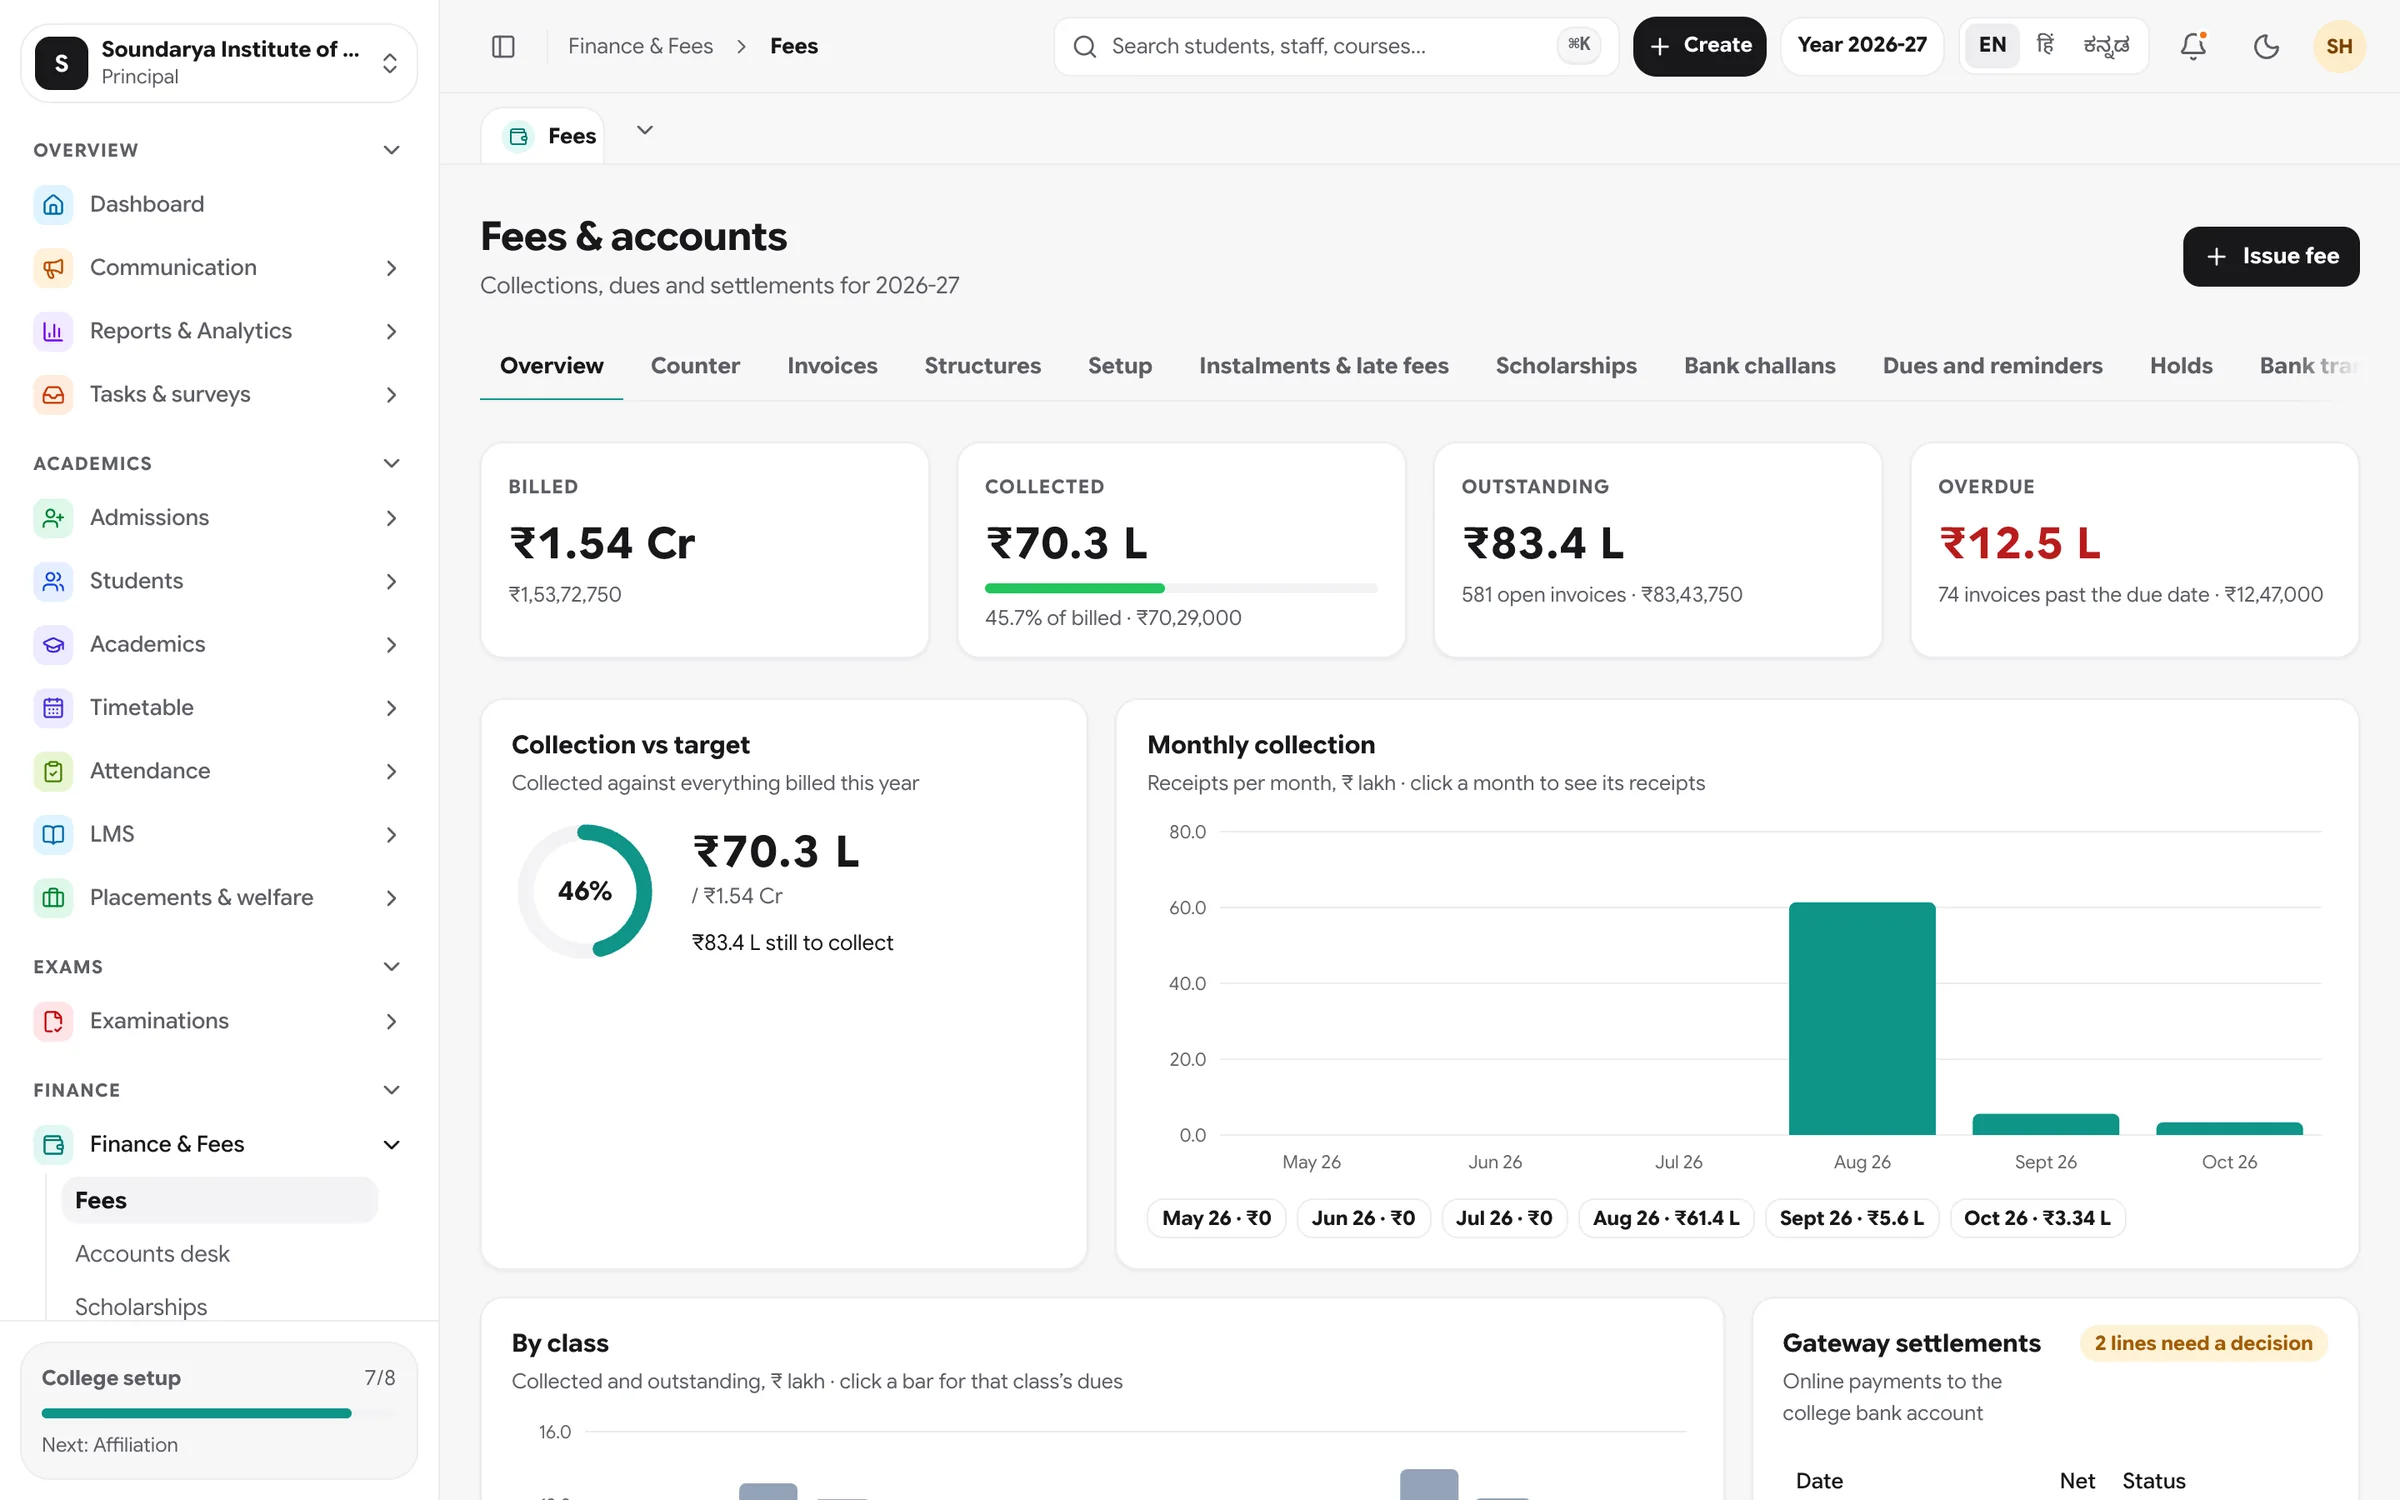Click the Finance & Fees wallet icon
Image resolution: width=2400 pixels, height=1500 pixels.
click(x=53, y=1144)
